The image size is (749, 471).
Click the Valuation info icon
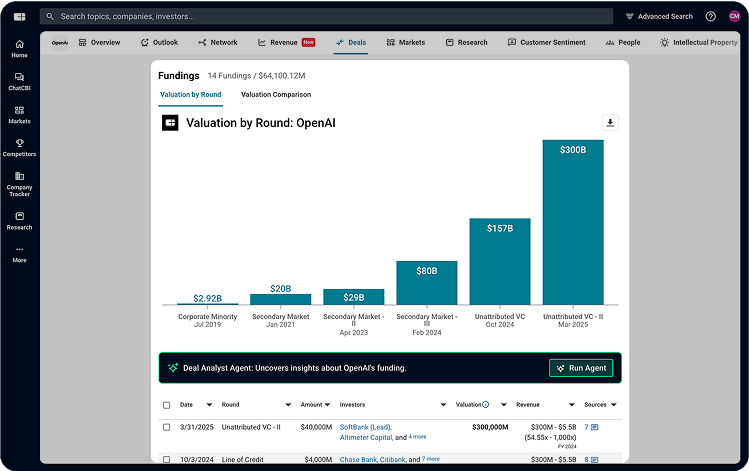[486, 405]
